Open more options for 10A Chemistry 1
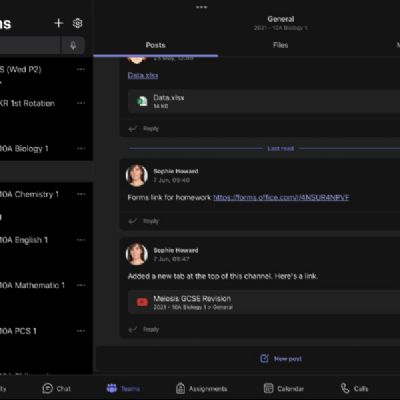The width and height of the screenshot is (400, 400). click(x=81, y=194)
